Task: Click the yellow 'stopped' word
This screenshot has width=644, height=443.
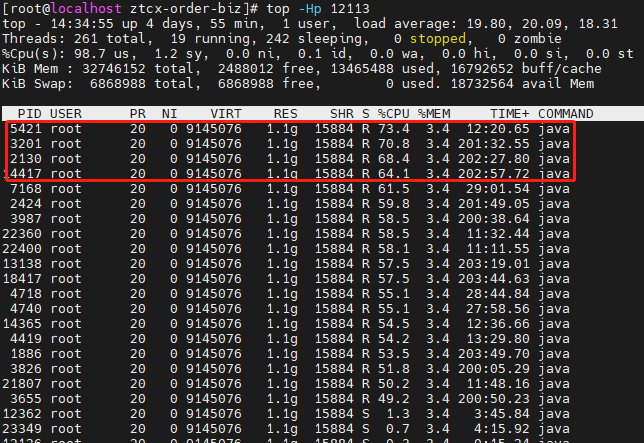Action: pos(437,39)
